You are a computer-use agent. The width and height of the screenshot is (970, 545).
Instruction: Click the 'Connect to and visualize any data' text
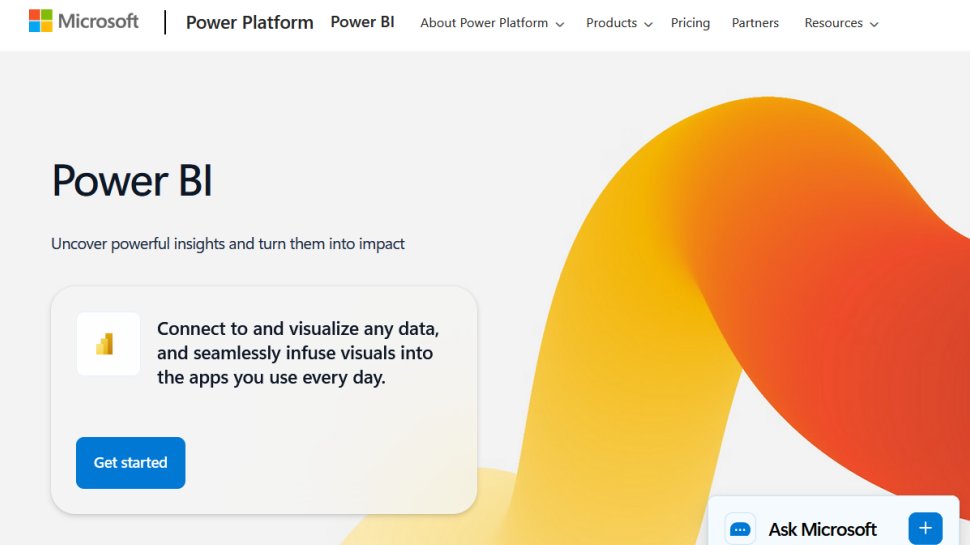(x=298, y=353)
